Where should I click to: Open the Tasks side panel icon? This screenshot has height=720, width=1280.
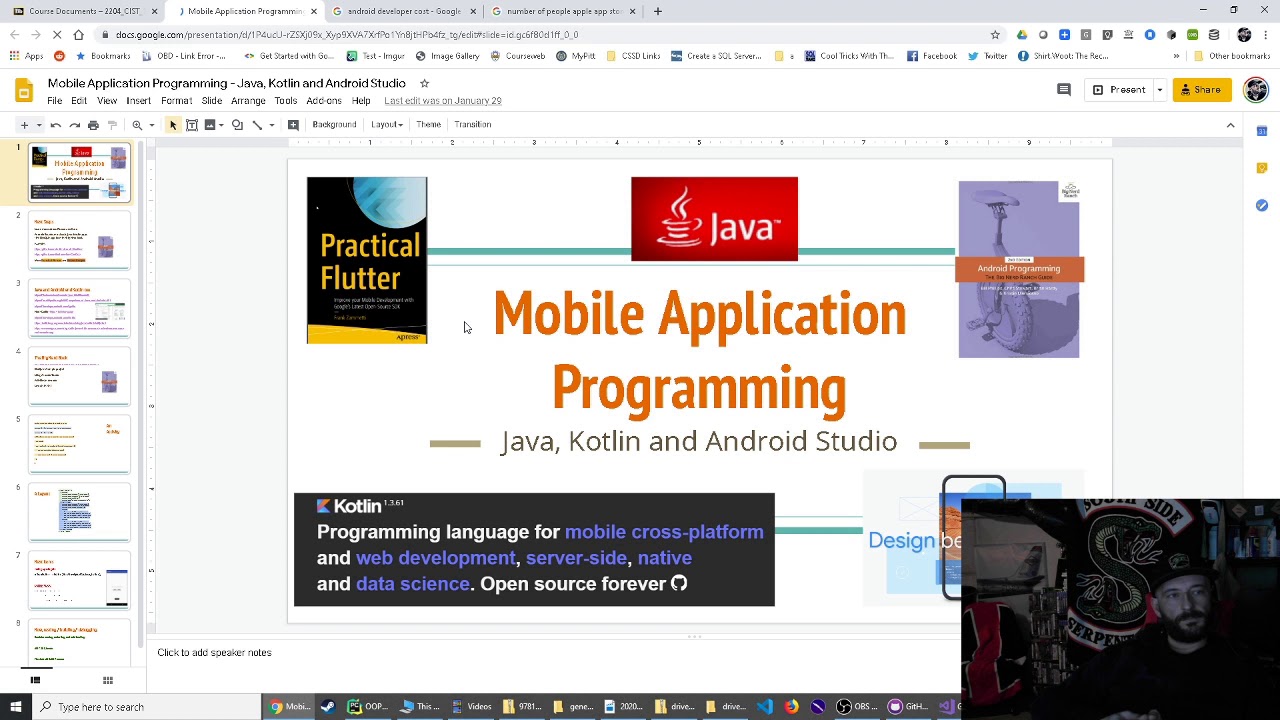click(1262, 205)
